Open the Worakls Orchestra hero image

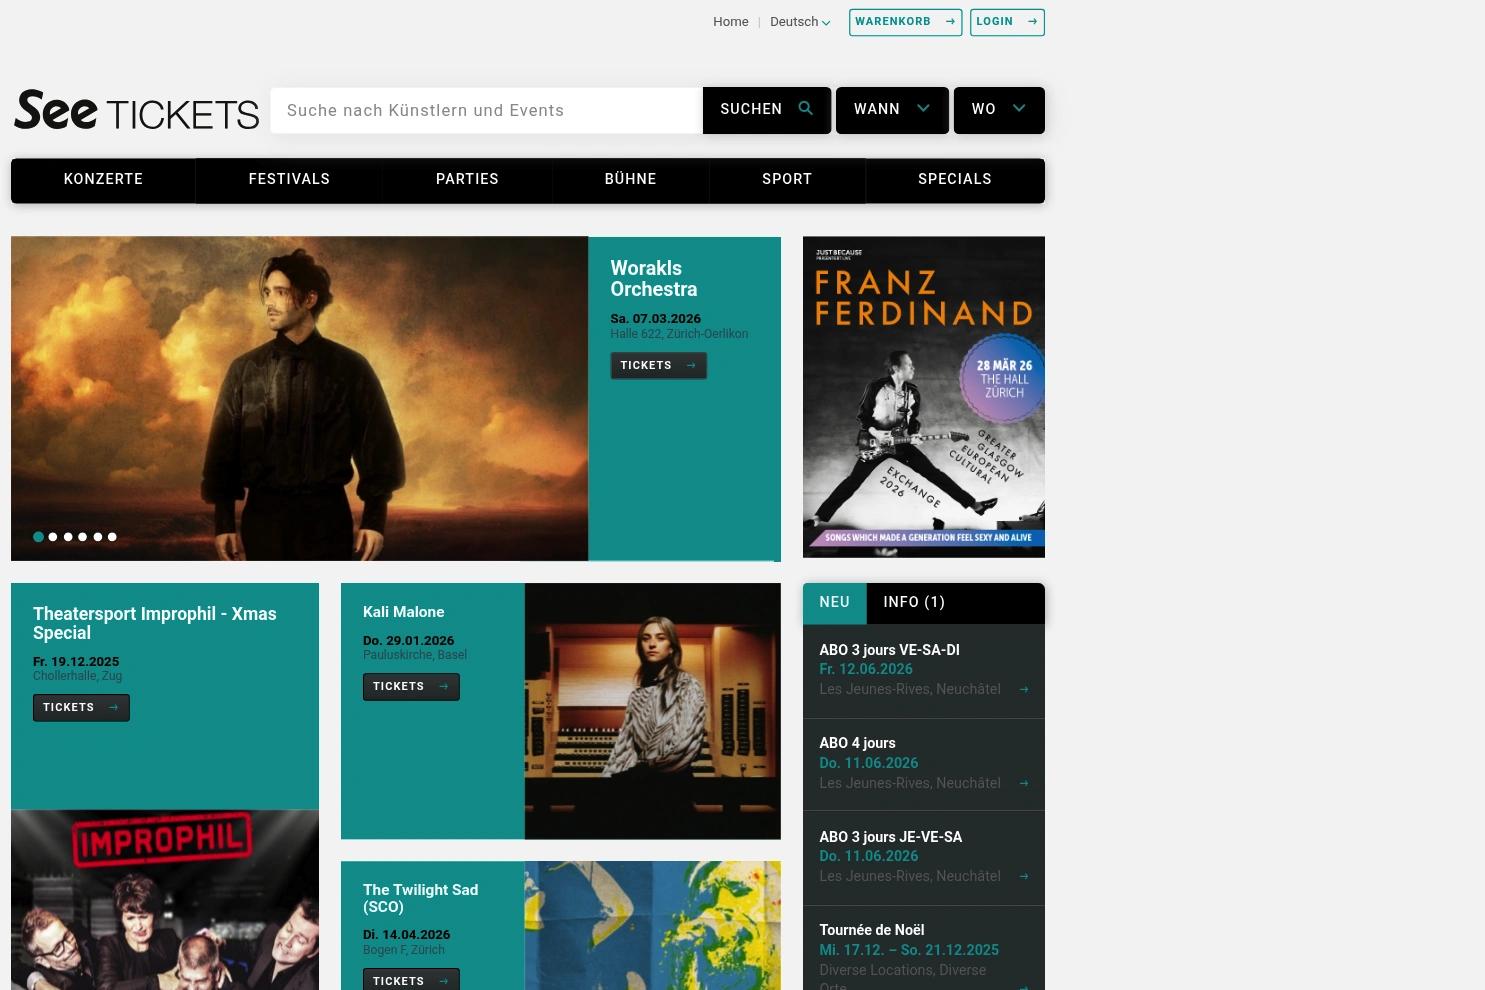[x=299, y=399]
